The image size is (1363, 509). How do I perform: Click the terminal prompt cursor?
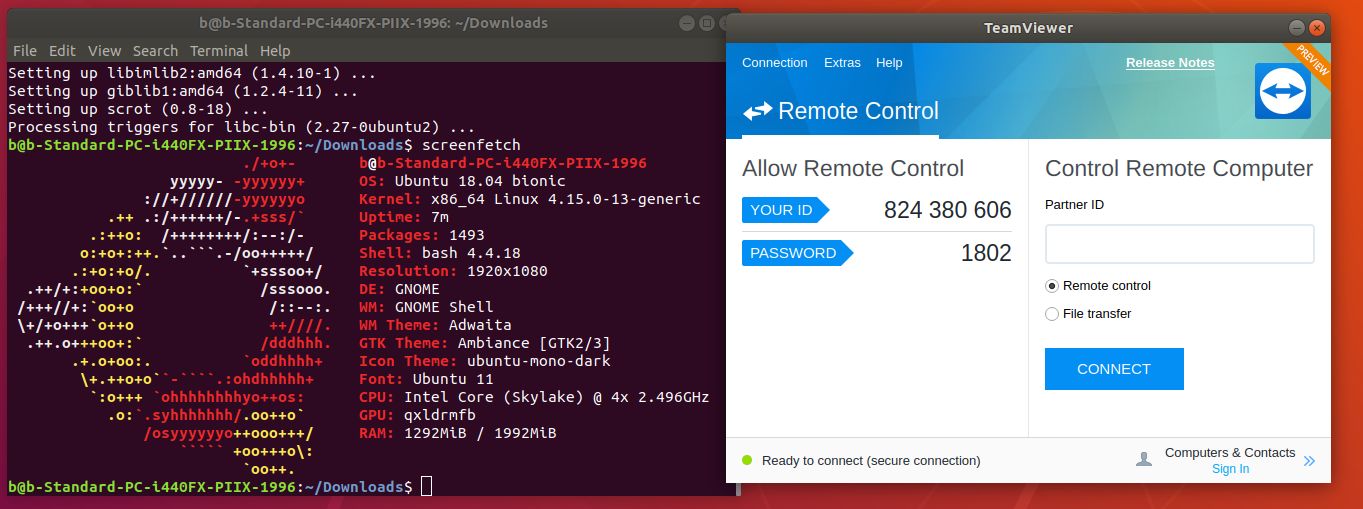[427, 487]
